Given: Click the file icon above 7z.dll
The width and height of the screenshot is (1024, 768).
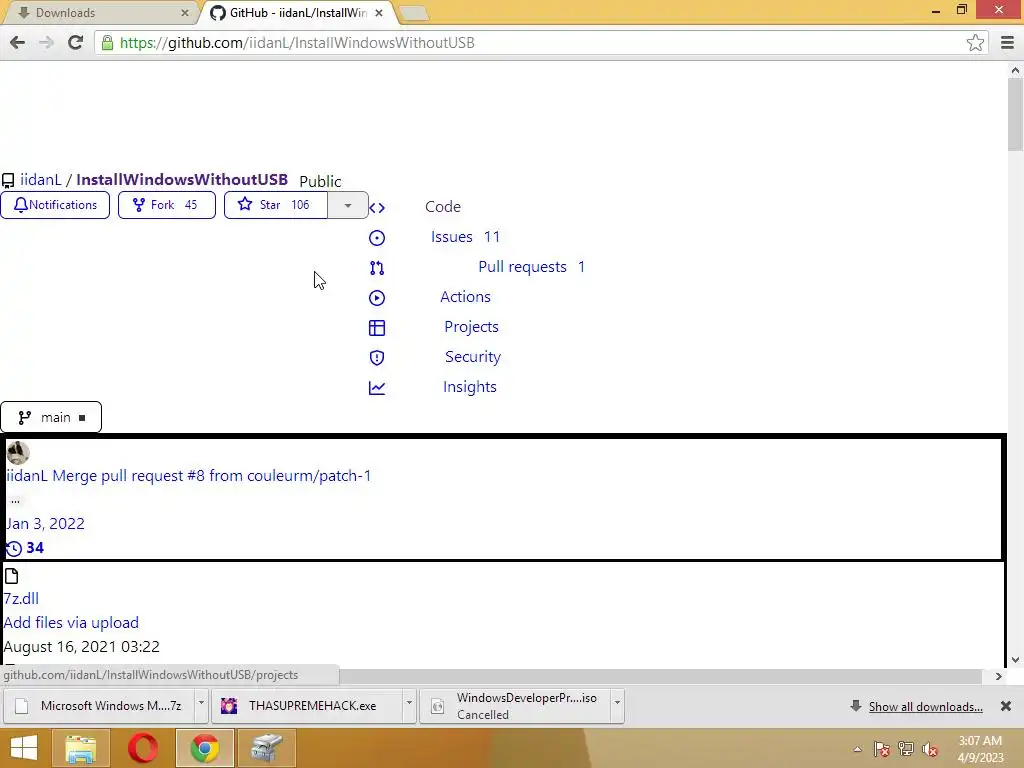Looking at the screenshot, I should 11,576.
